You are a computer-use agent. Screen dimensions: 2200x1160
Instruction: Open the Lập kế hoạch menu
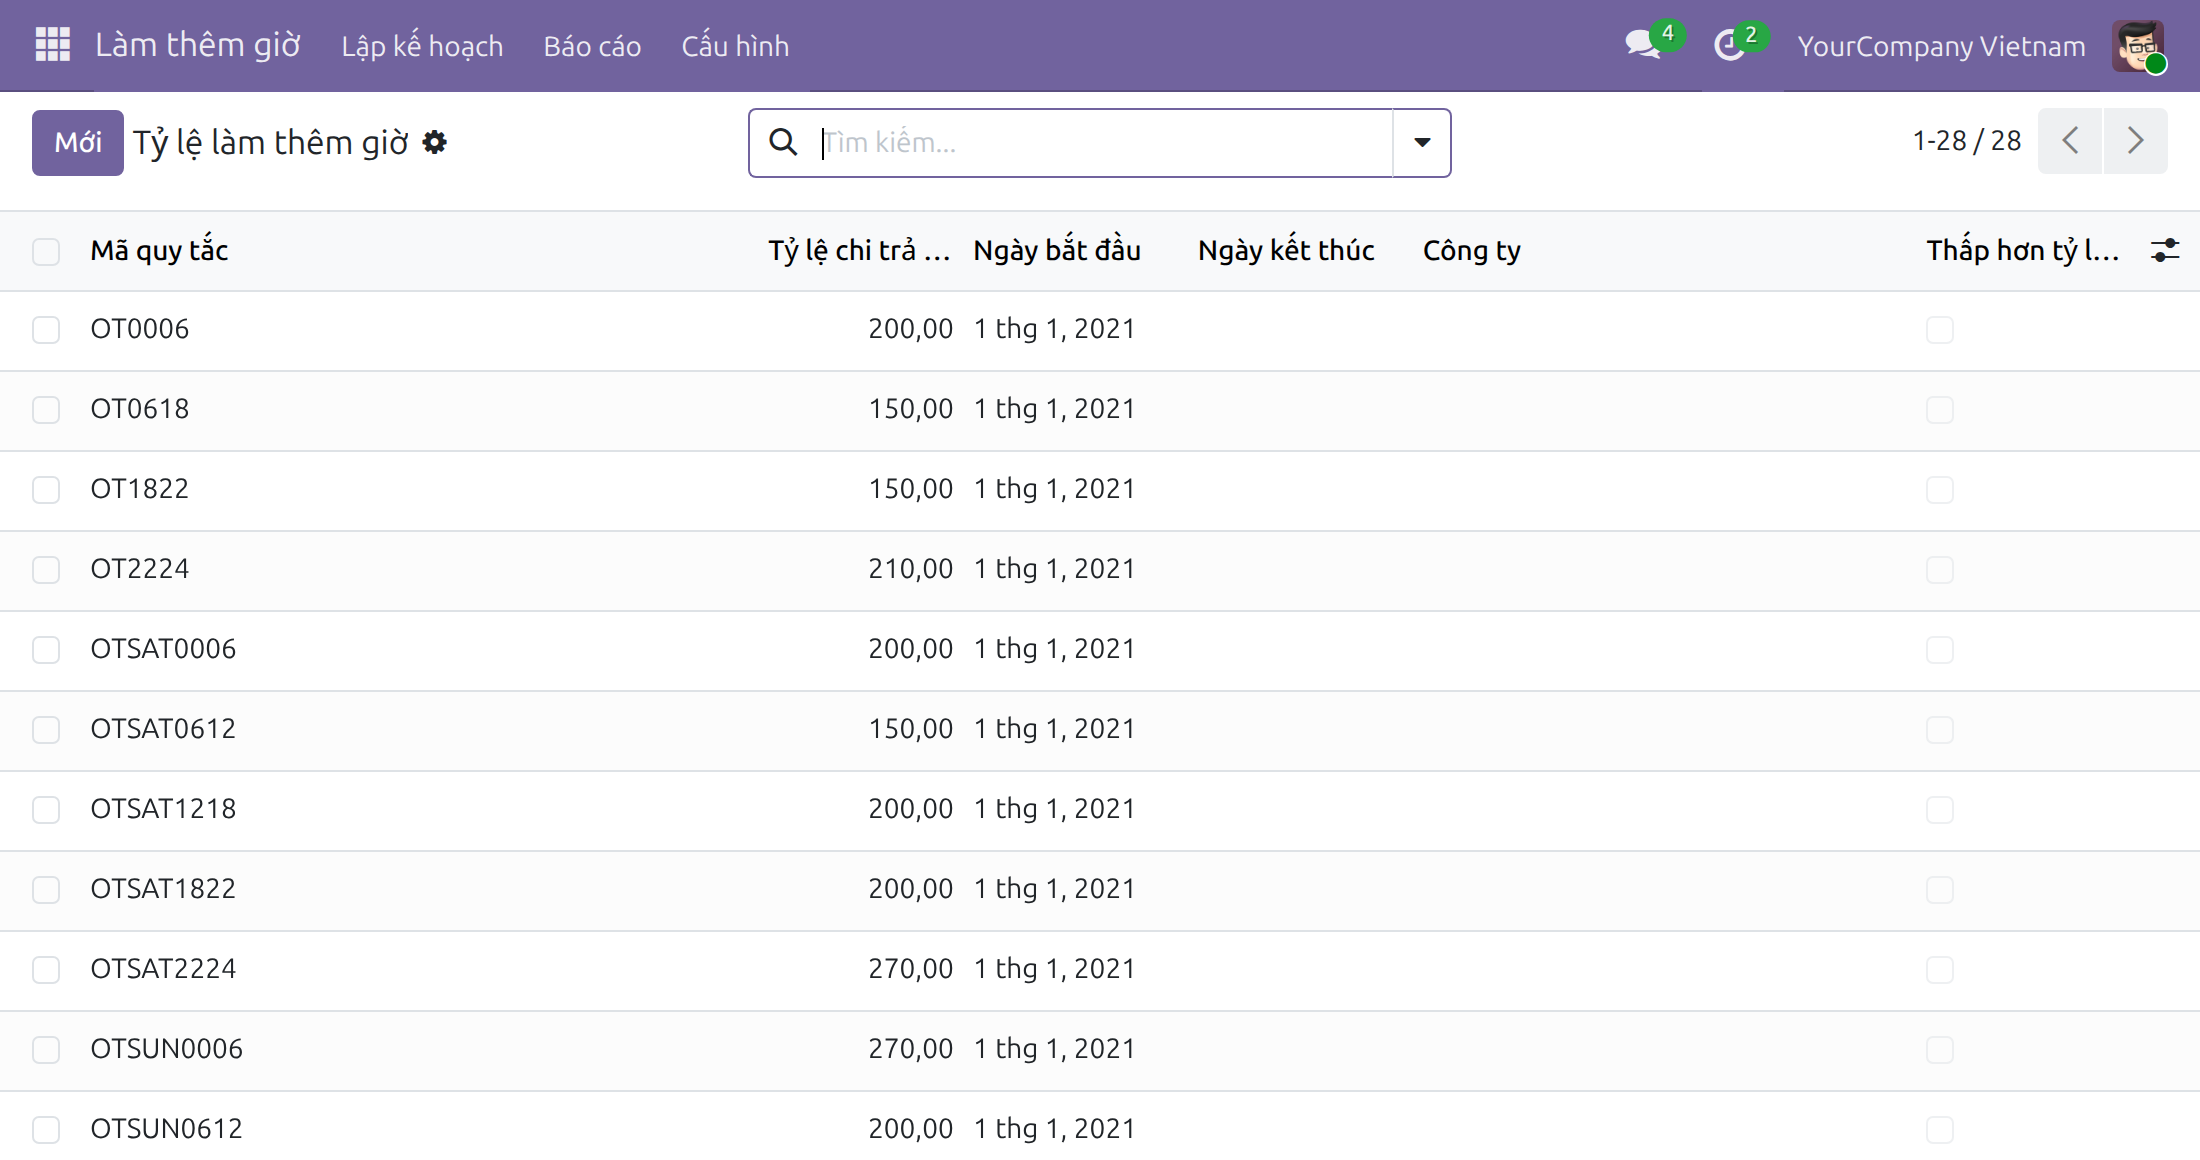click(x=422, y=46)
